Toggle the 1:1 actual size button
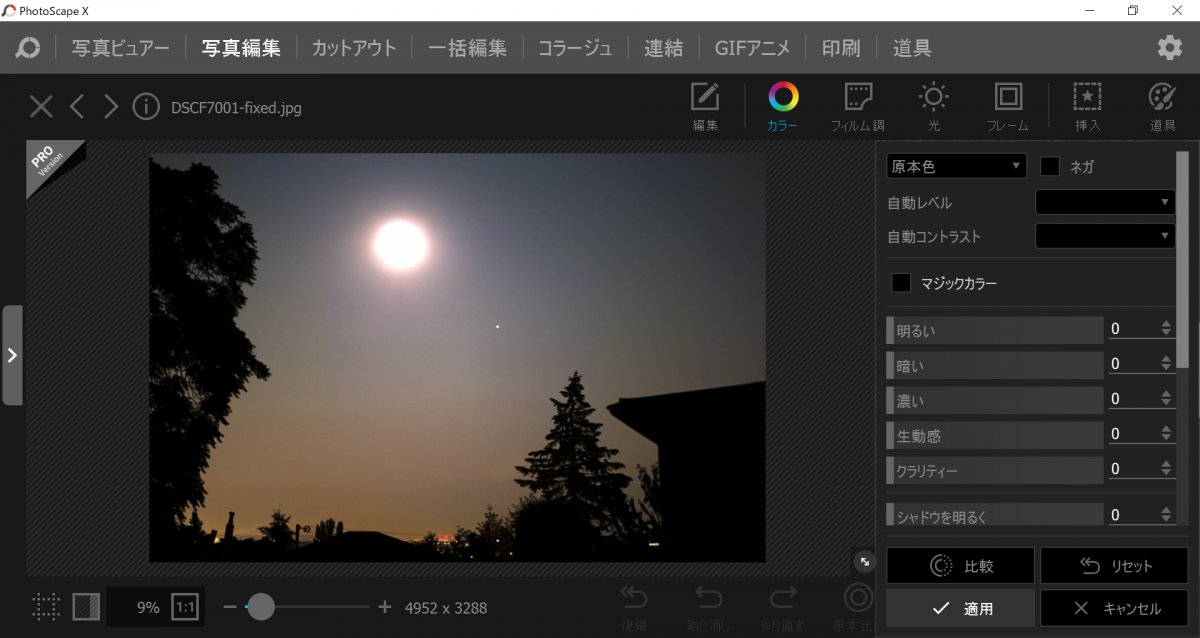The image size is (1200, 638). (x=185, y=607)
